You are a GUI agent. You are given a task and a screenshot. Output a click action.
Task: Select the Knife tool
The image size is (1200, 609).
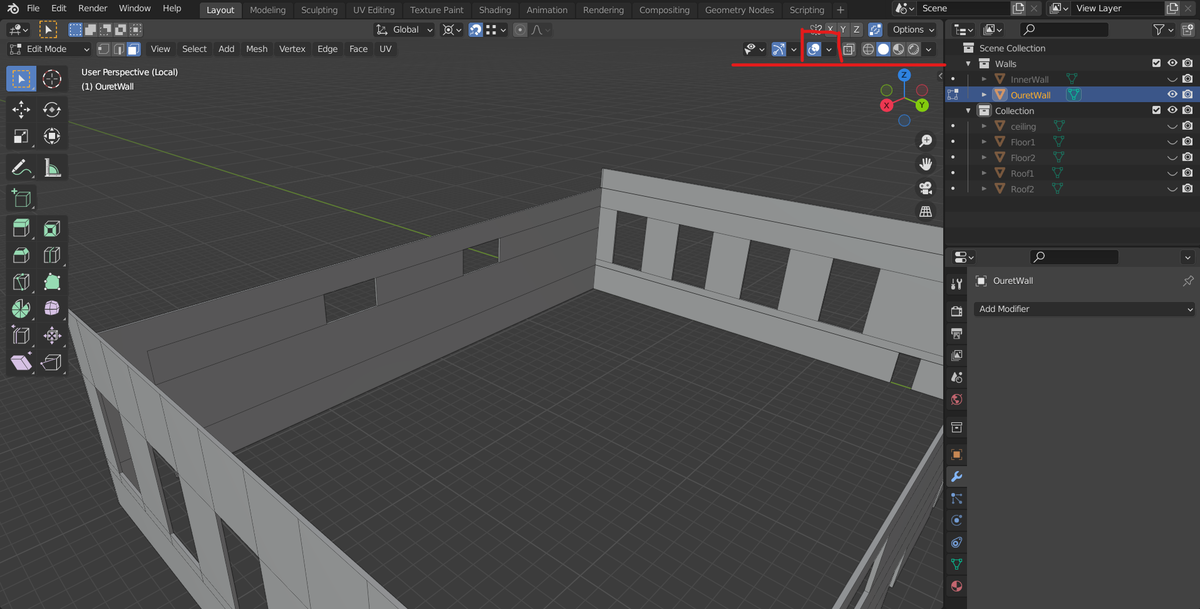[x=21, y=282]
